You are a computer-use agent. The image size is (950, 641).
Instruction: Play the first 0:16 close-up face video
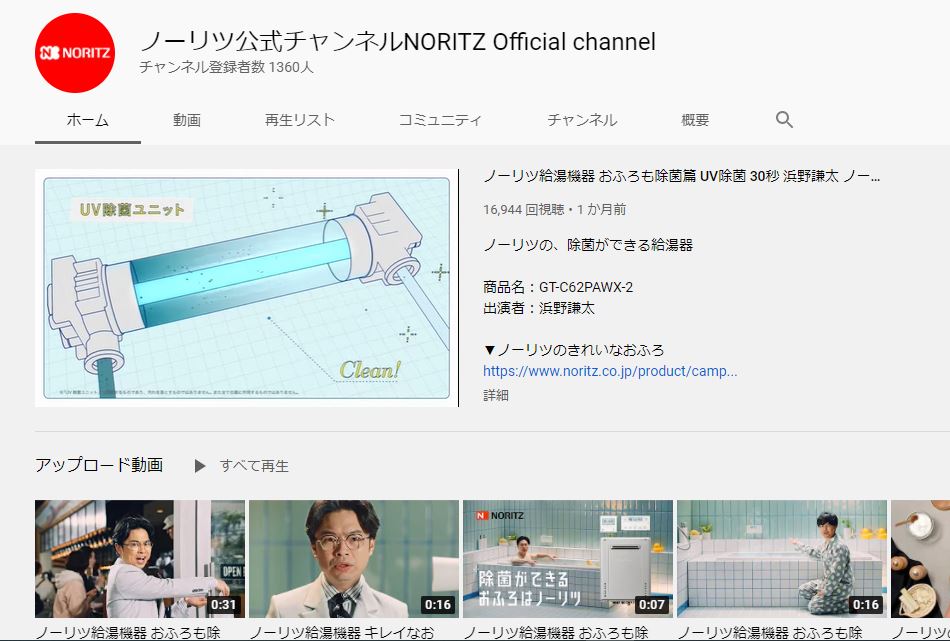(x=354, y=558)
